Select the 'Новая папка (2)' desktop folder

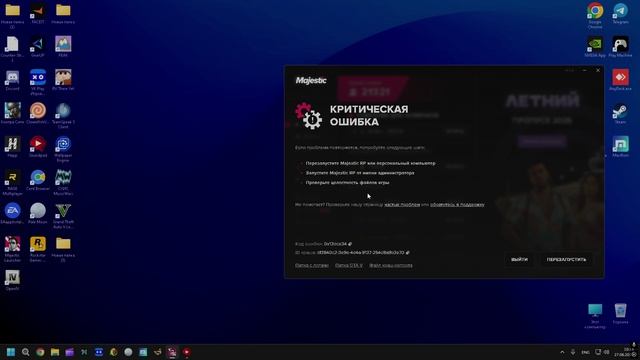(x=12, y=16)
